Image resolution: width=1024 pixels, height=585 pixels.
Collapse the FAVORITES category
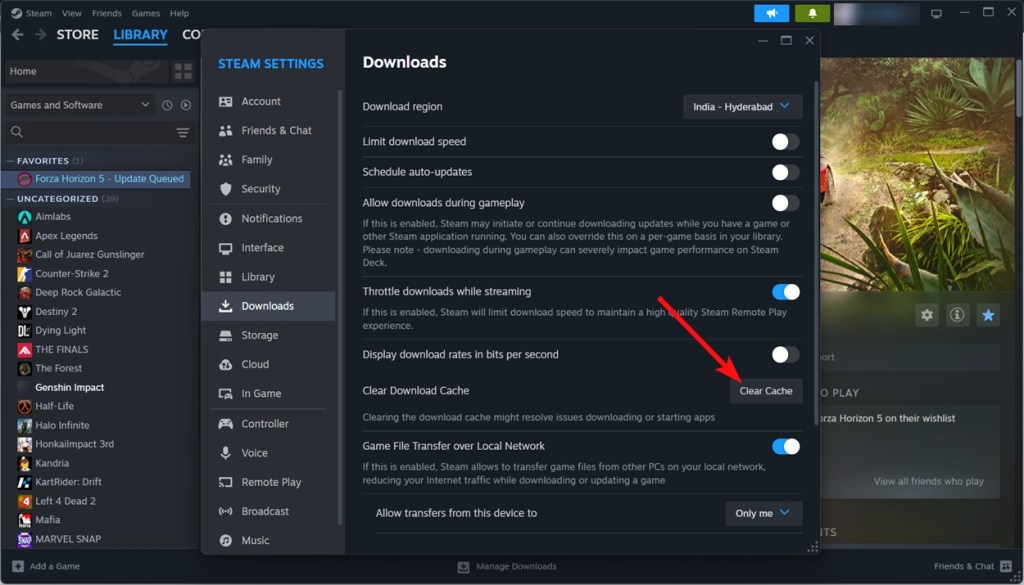pyautogui.click(x=10, y=161)
